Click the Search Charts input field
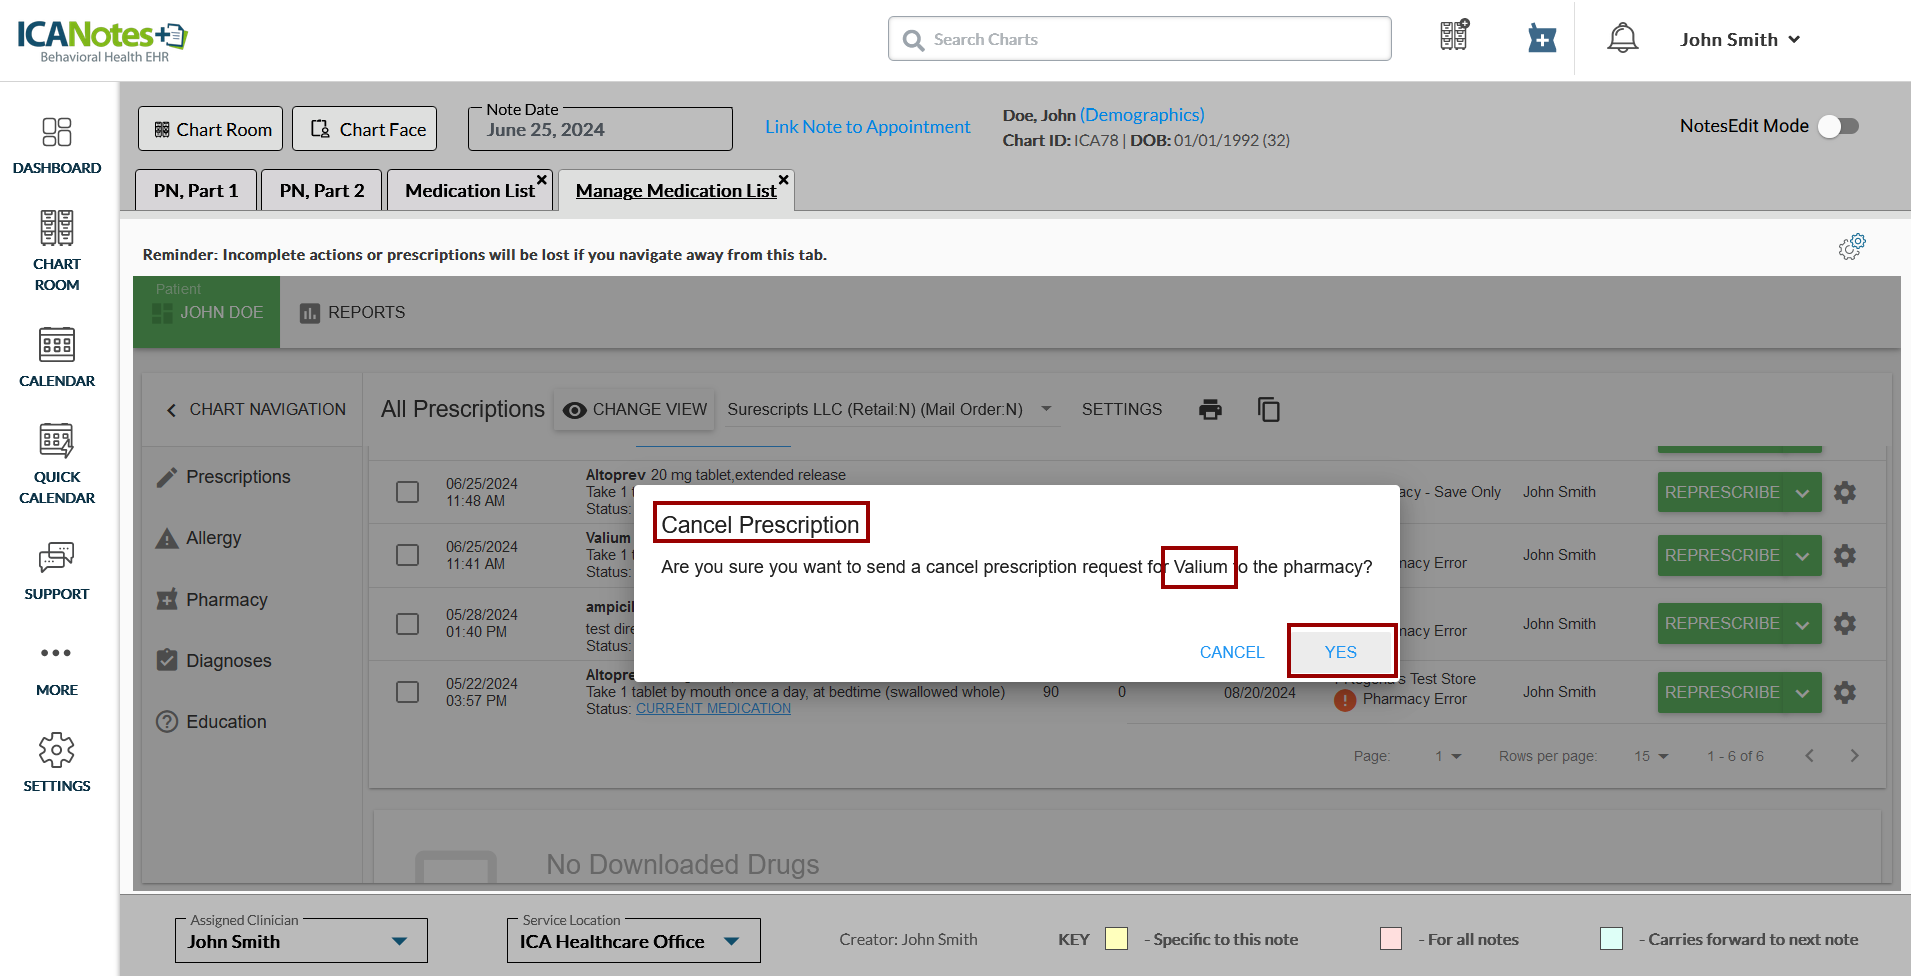 1140,39
